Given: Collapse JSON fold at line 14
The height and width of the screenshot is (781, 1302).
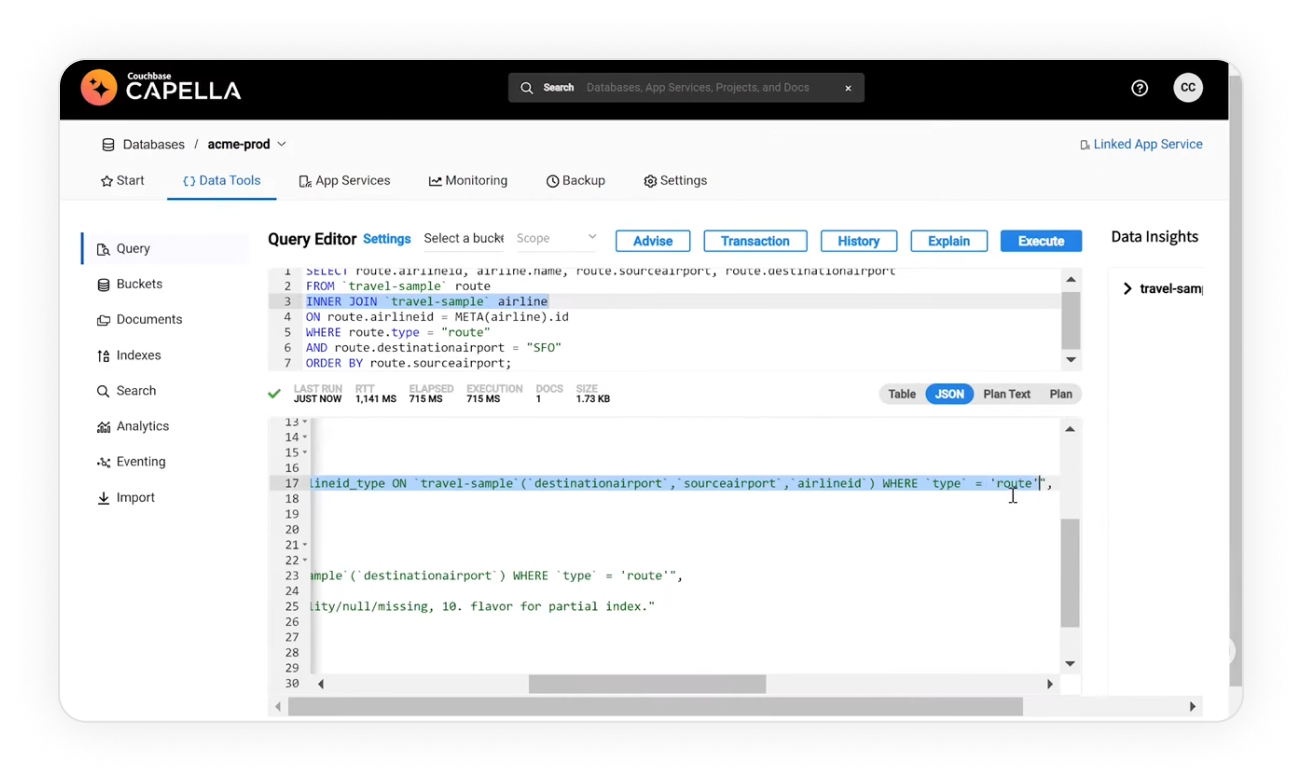Looking at the screenshot, I should [x=305, y=438].
